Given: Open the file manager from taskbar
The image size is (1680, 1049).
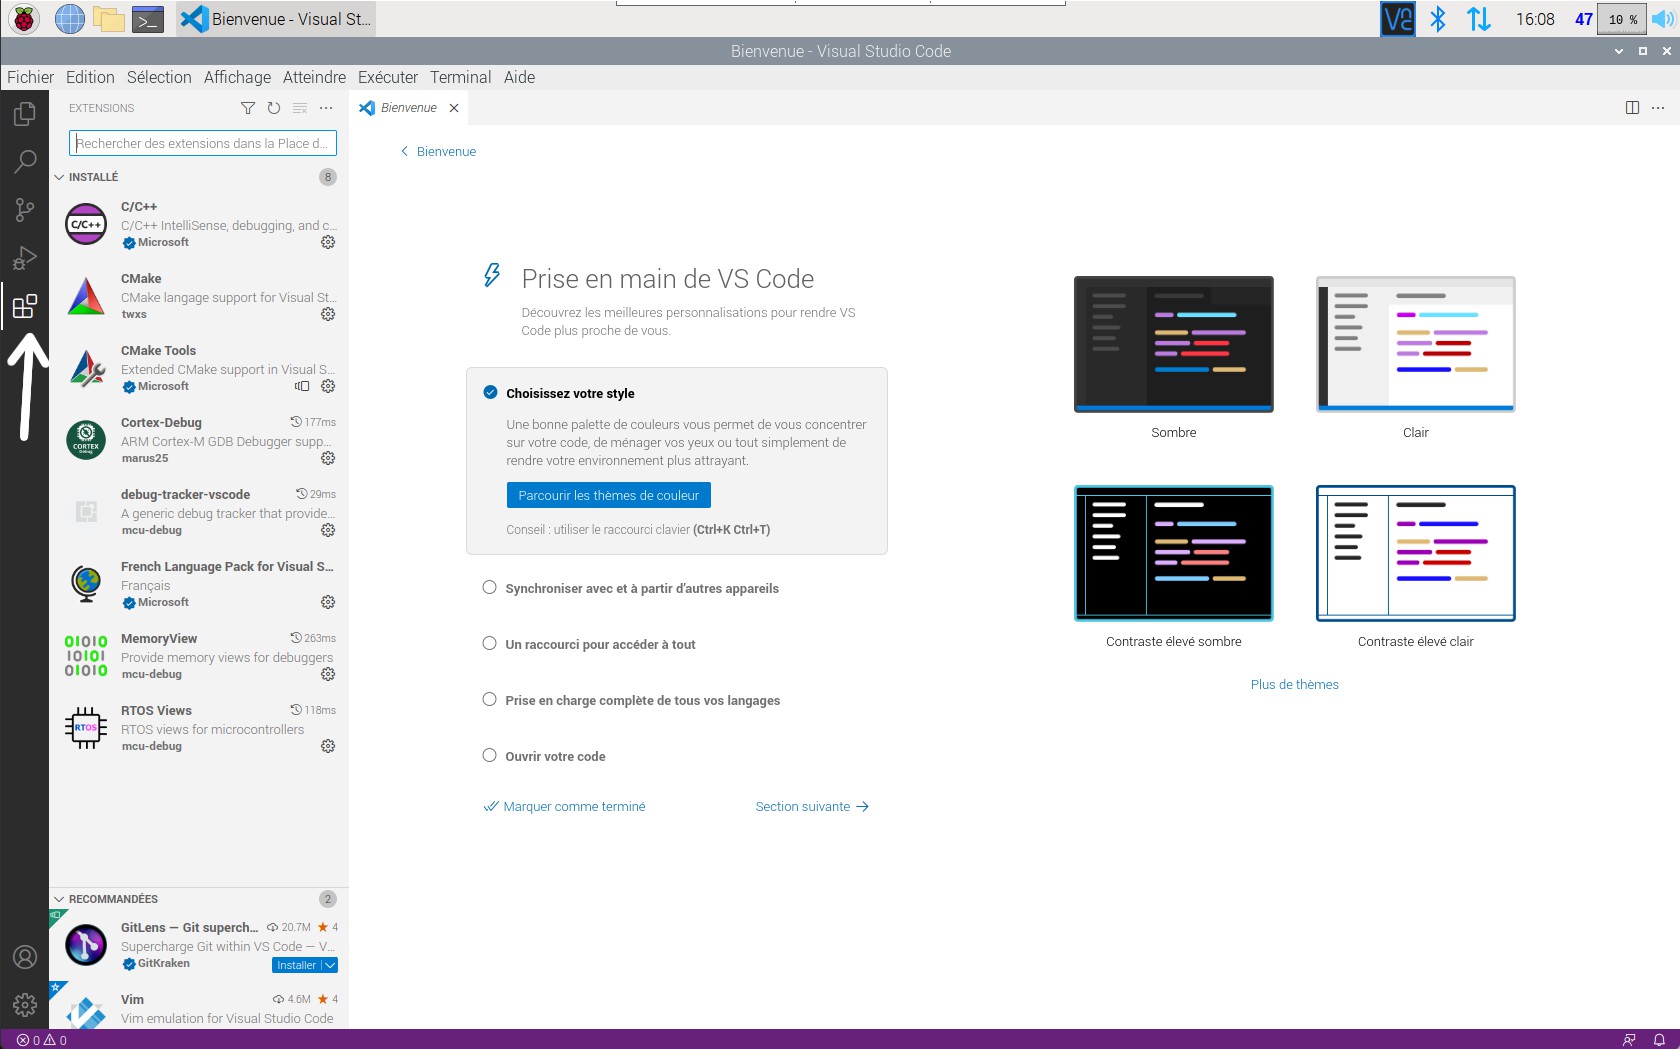Looking at the screenshot, I should click(108, 19).
